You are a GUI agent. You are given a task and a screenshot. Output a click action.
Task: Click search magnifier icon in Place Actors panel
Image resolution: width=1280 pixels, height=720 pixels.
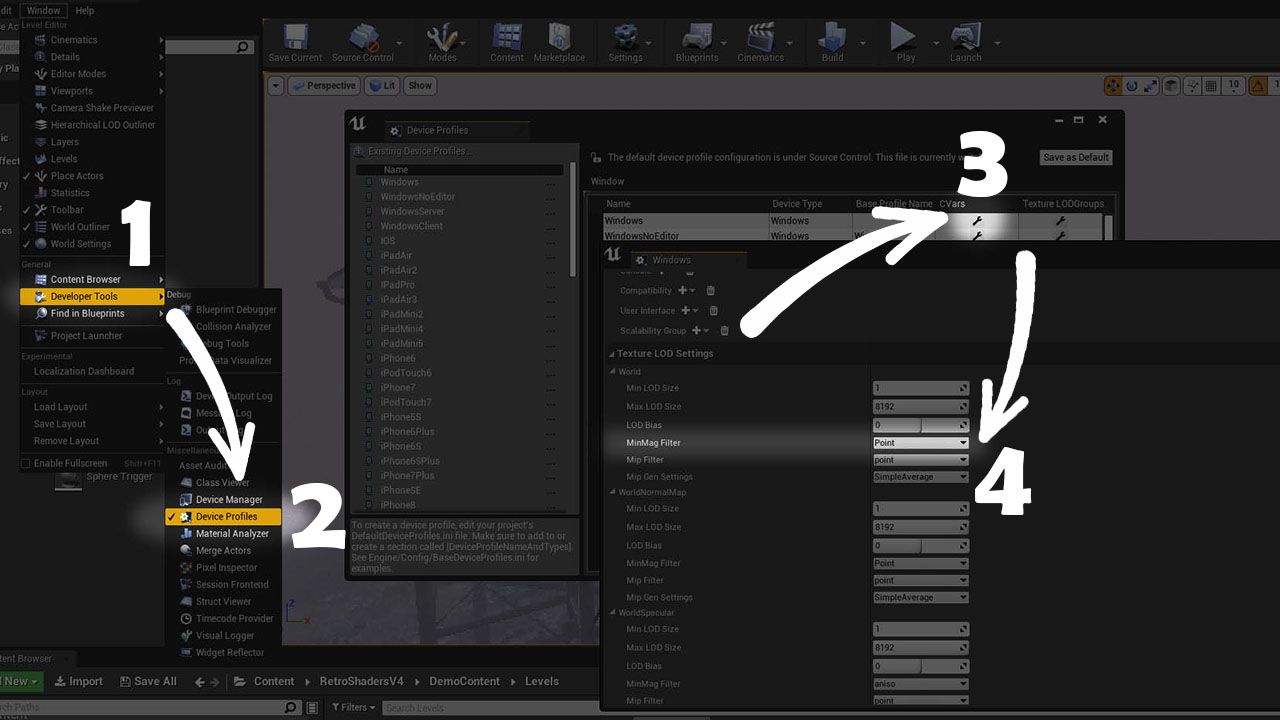click(x=242, y=47)
